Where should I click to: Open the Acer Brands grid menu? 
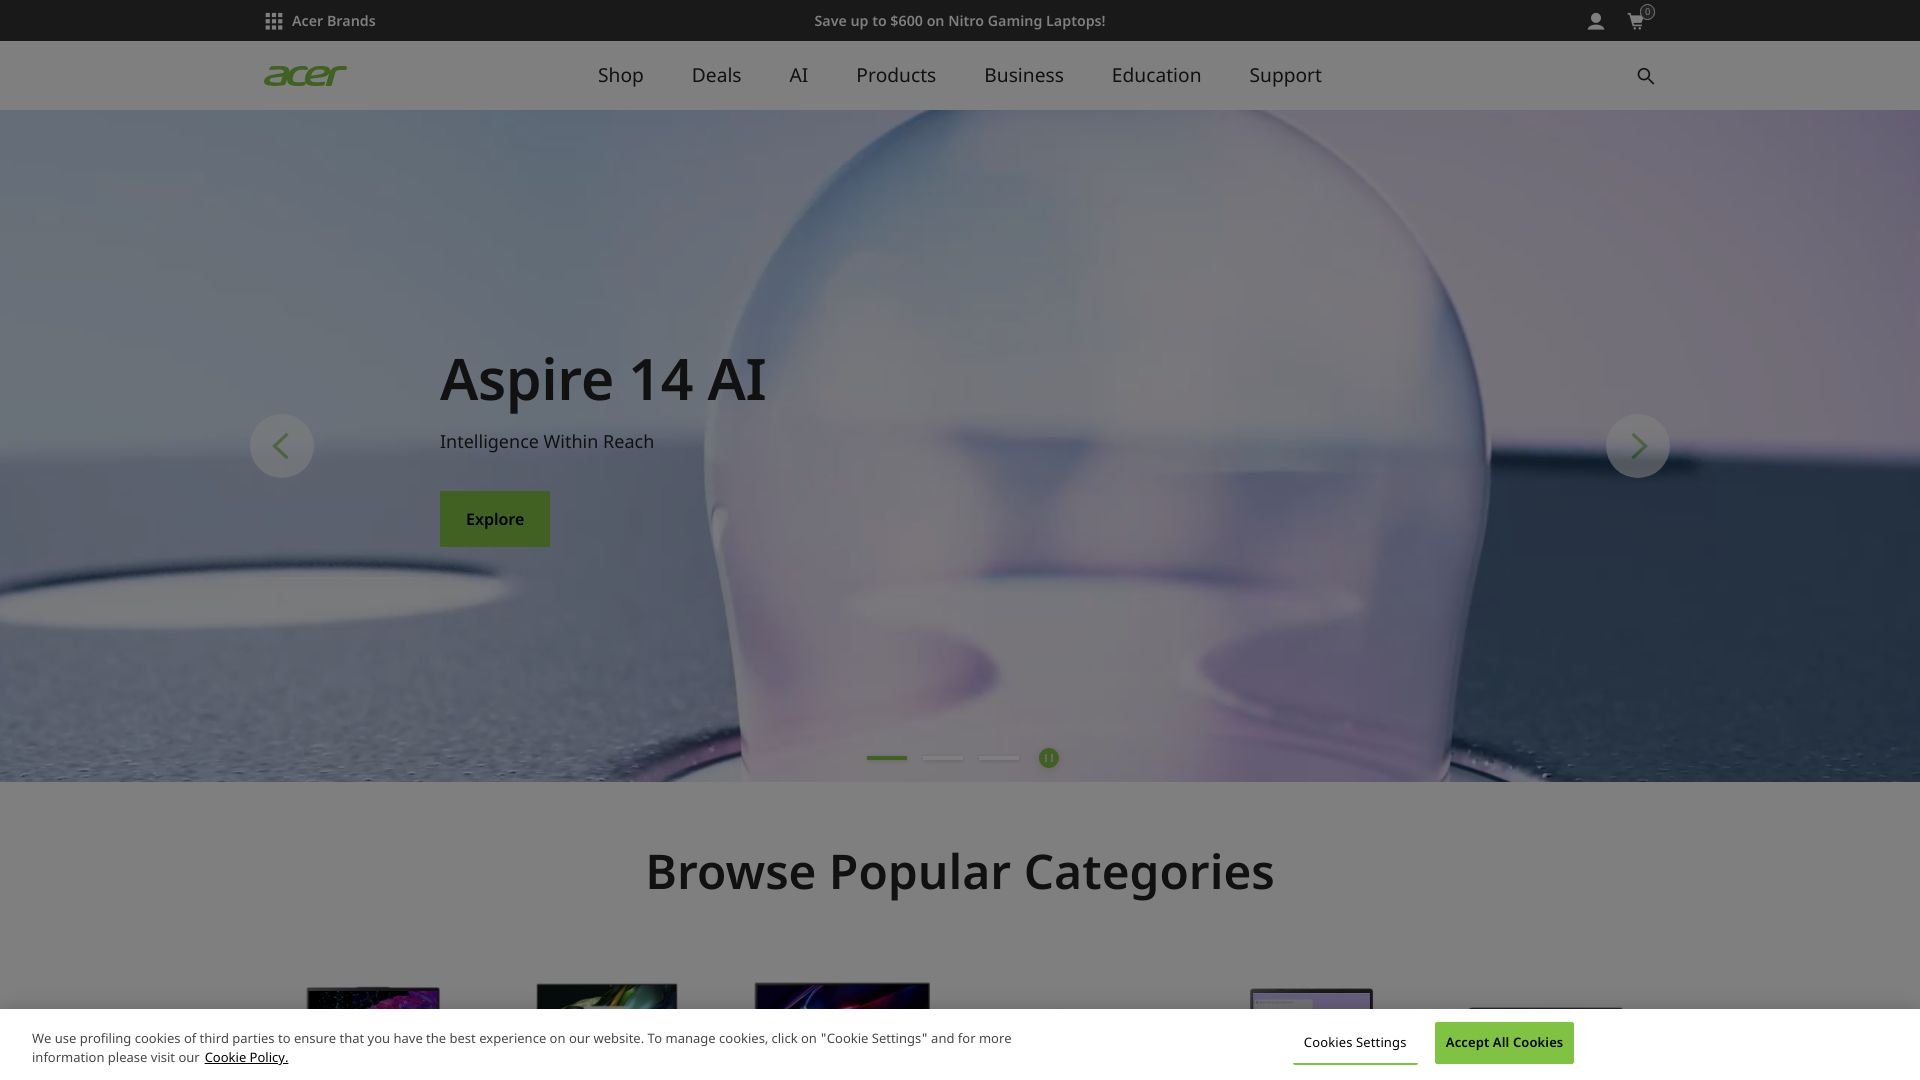(x=319, y=21)
